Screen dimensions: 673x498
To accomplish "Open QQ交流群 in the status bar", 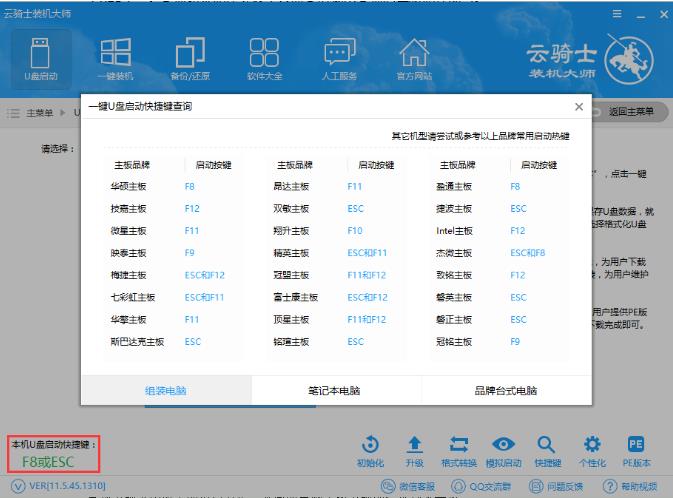I will 481,486.
